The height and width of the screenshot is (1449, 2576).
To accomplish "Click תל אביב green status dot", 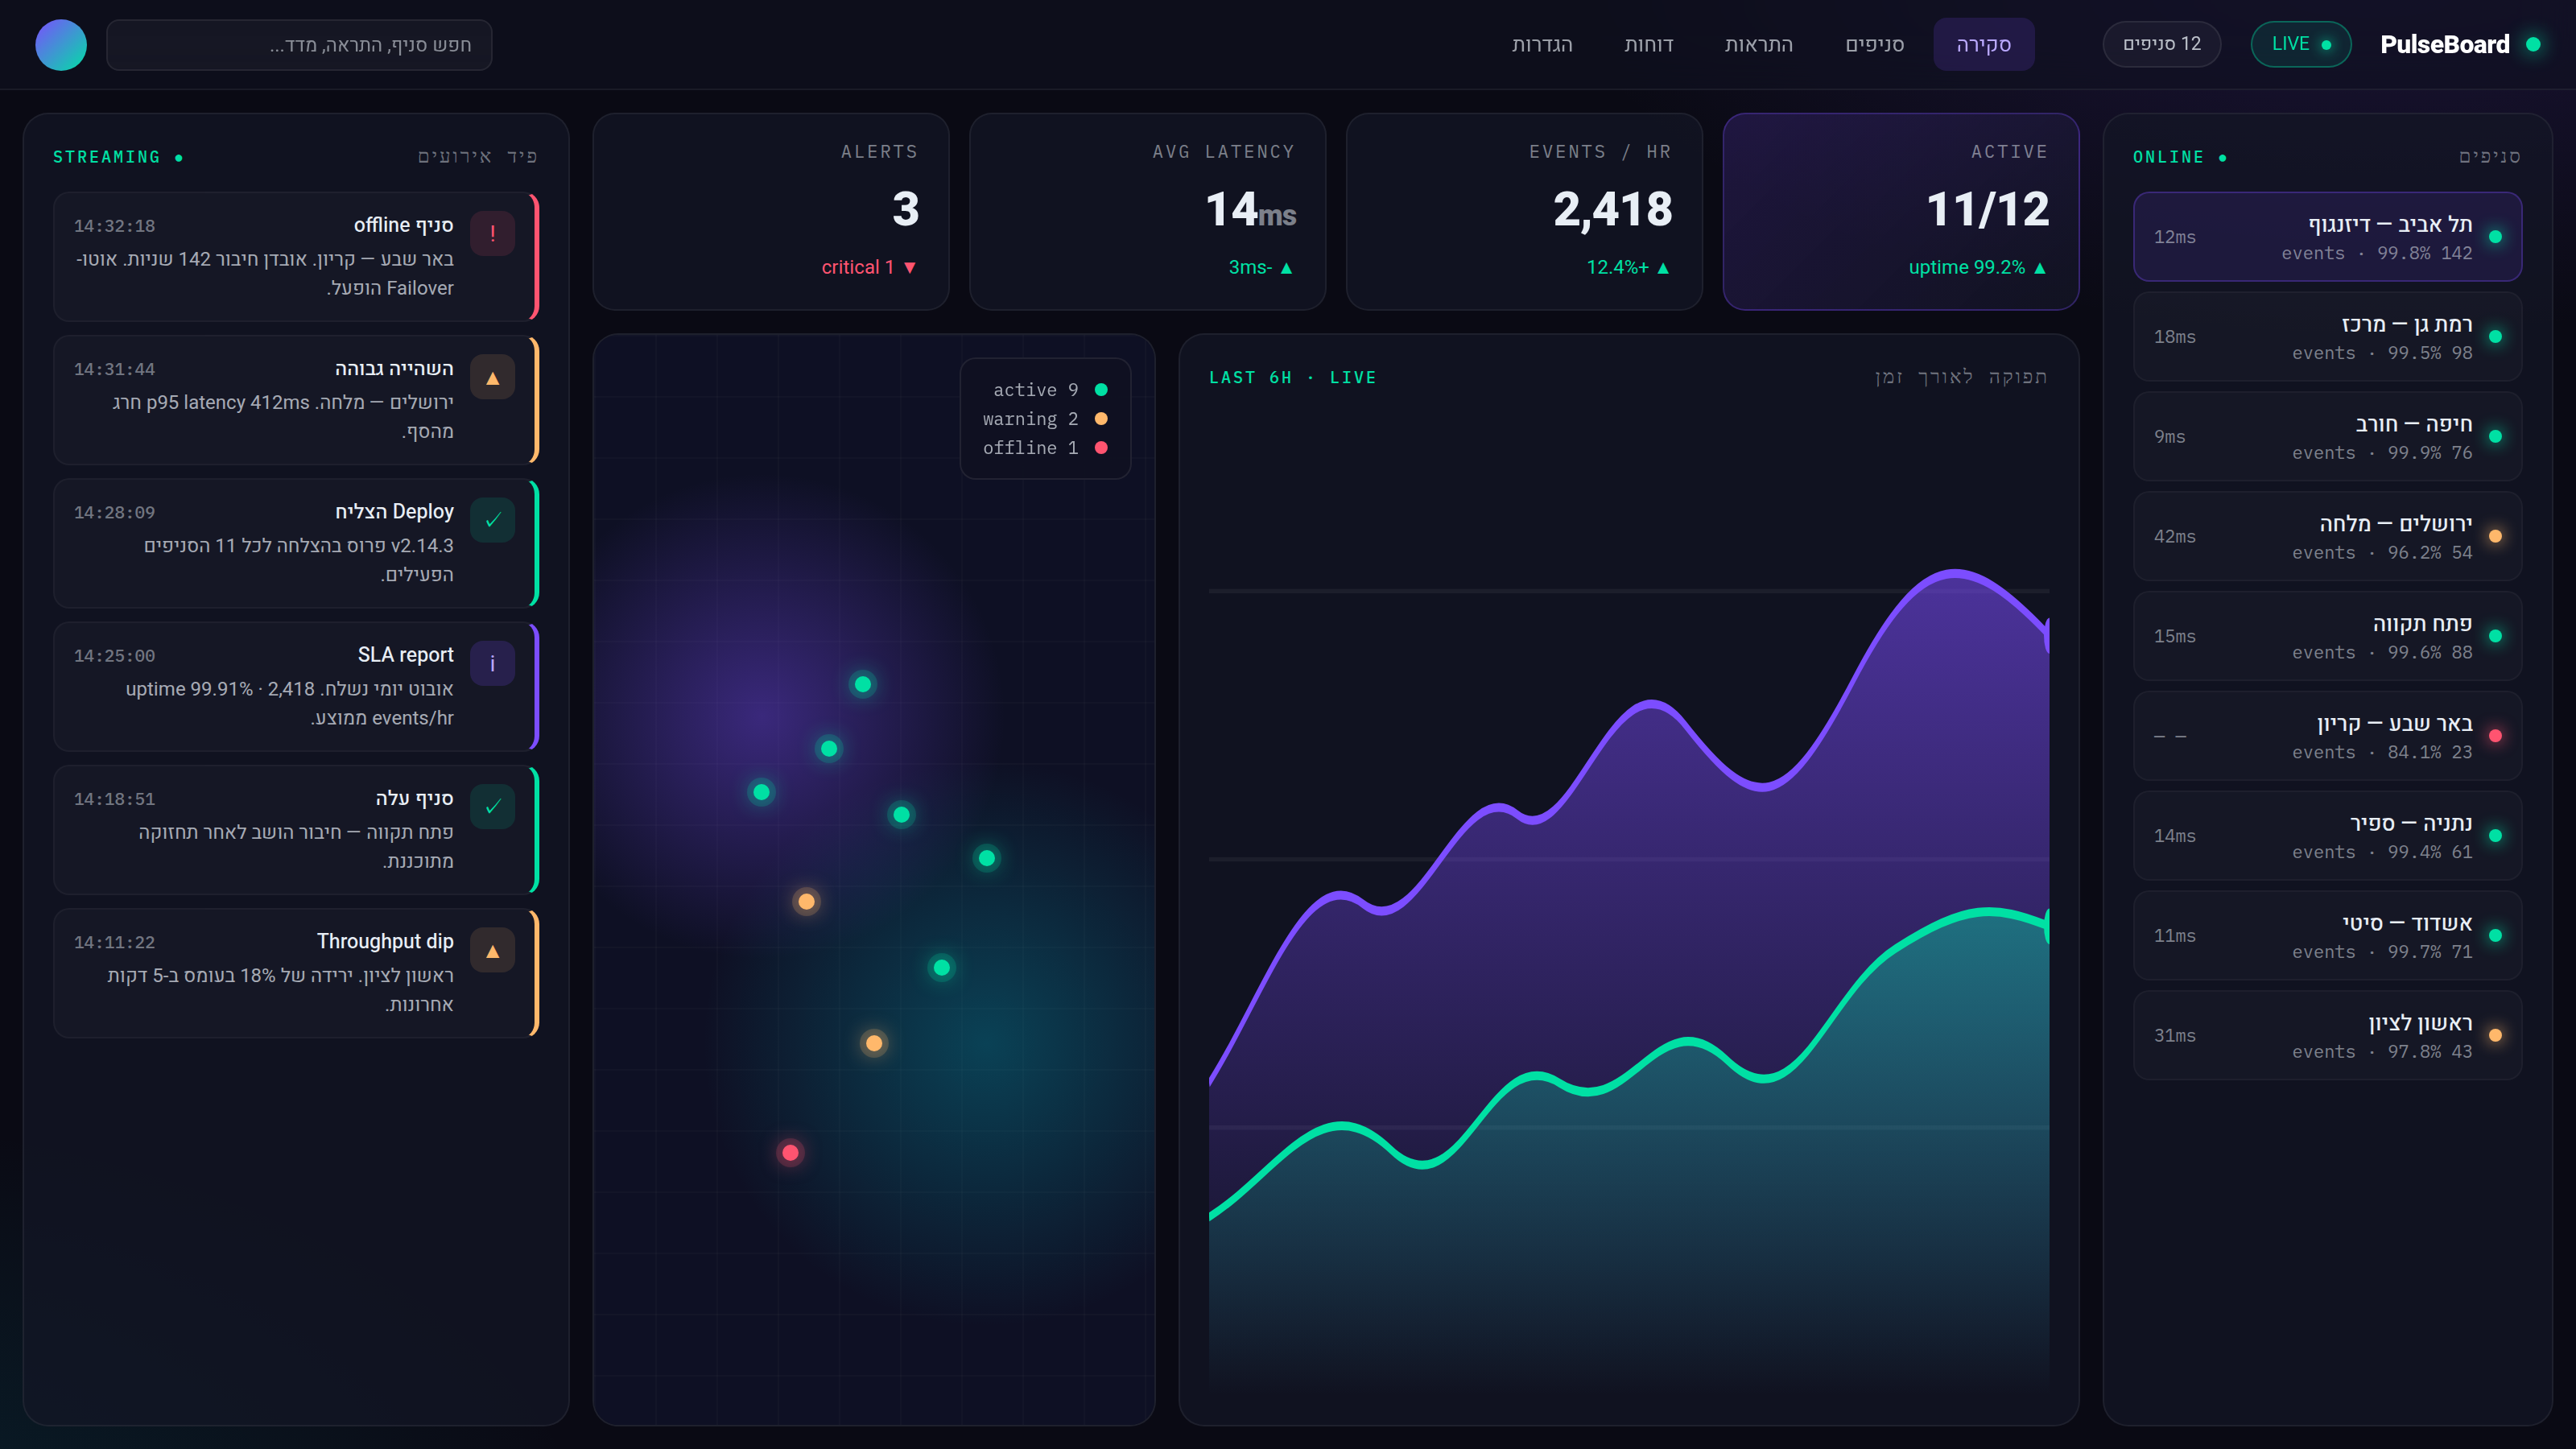I will coord(2495,237).
